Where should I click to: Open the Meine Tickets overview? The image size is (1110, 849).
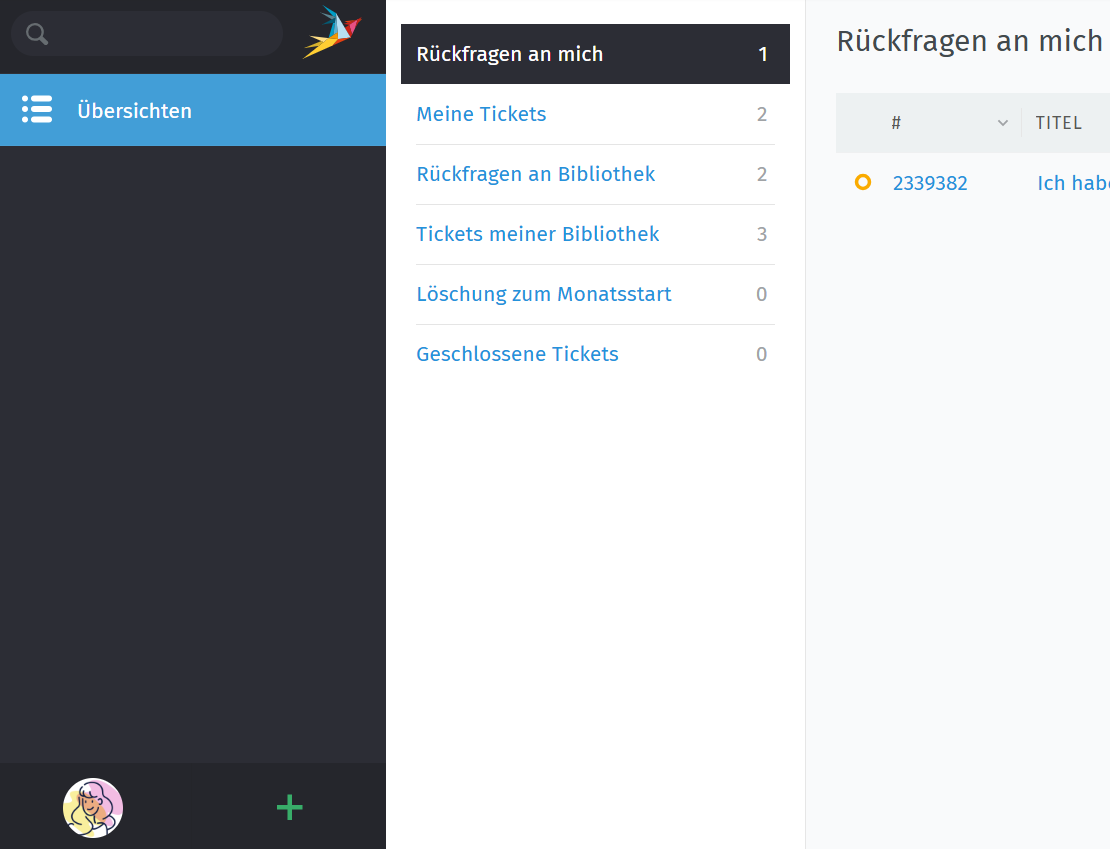[481, 114]
